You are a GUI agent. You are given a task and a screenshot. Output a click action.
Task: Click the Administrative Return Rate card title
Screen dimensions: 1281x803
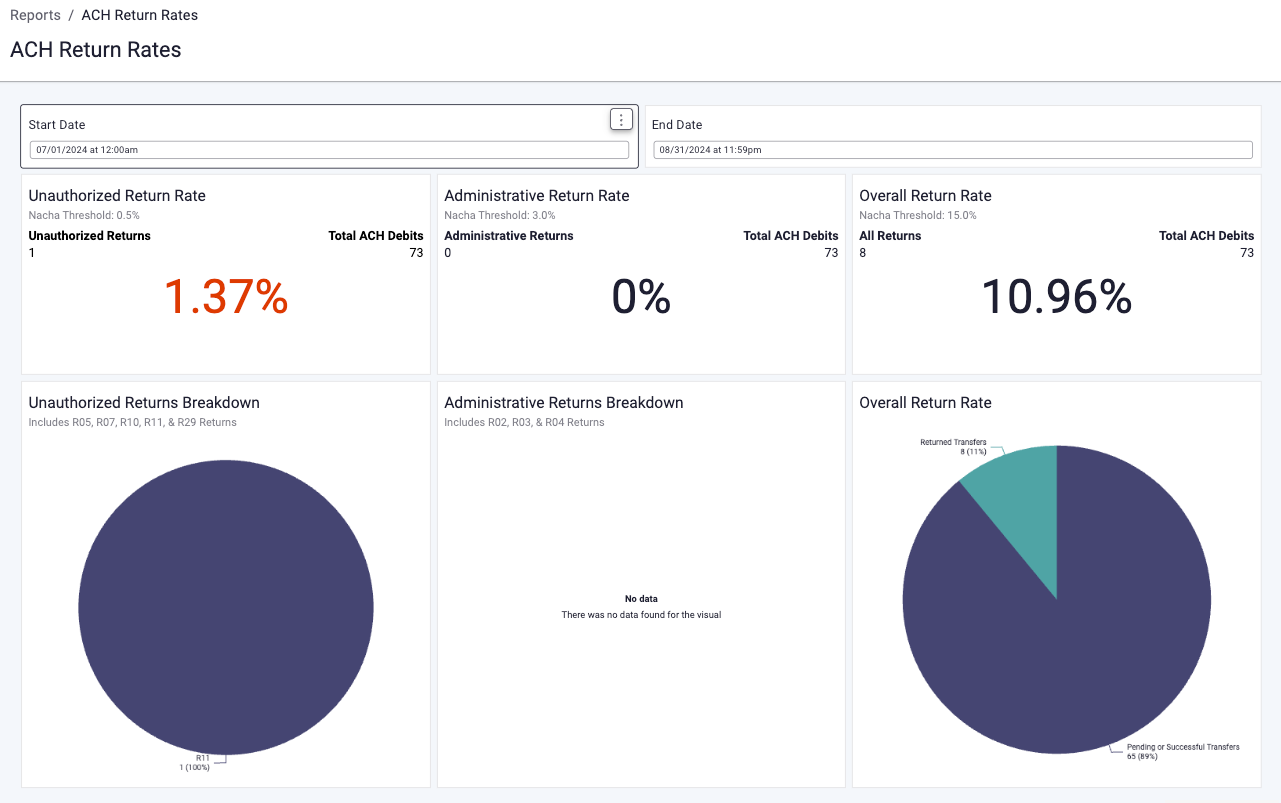[x=537, y=196]
